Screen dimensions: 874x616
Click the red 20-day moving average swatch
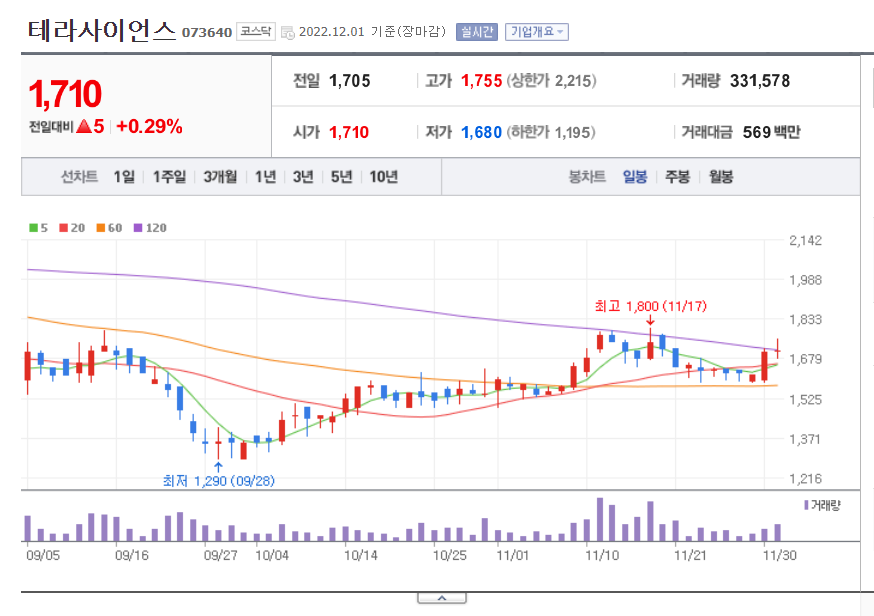64,227
